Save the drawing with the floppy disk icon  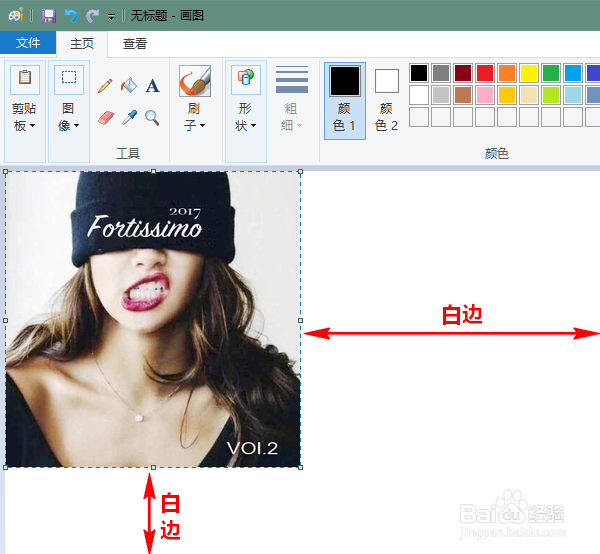pos(49,16)
